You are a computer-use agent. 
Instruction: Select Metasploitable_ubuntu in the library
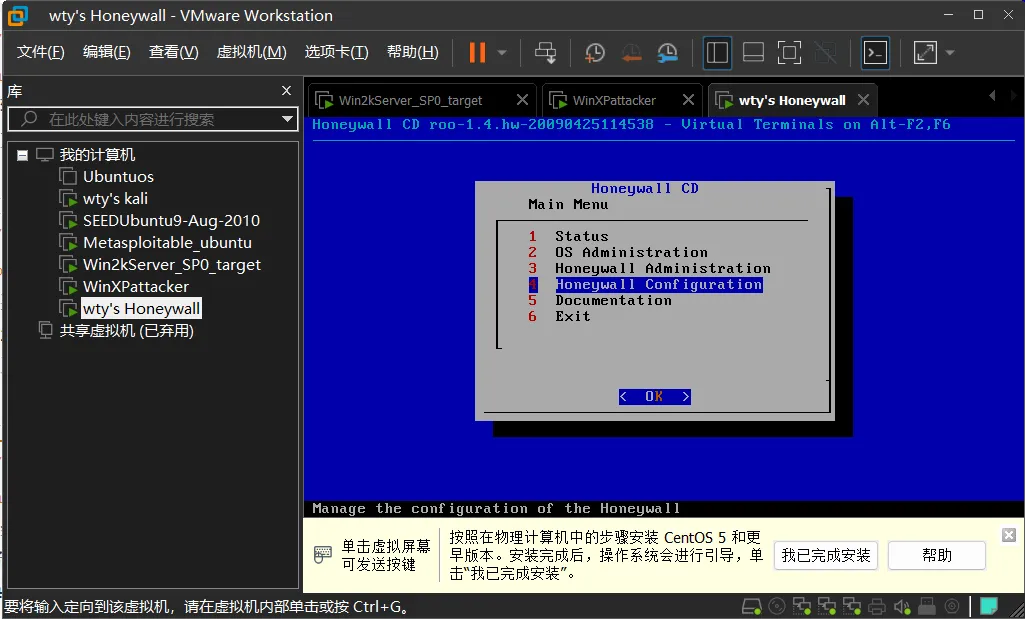click(x=167, y=243)
